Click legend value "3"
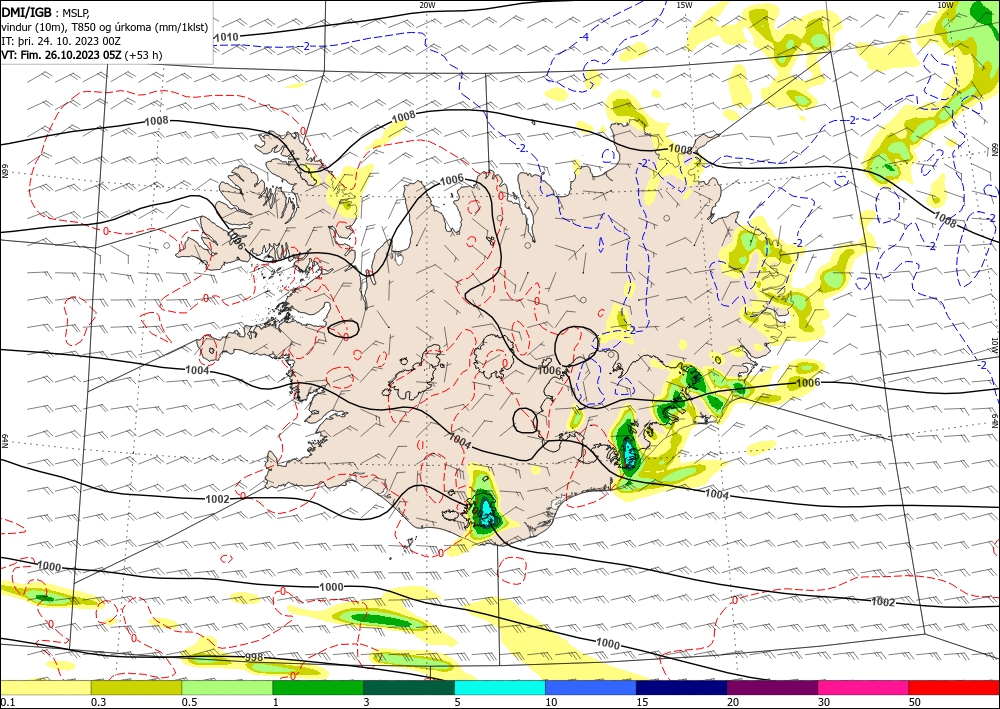Viewport: 1000px width, 709px height. [x=366, y=702]
